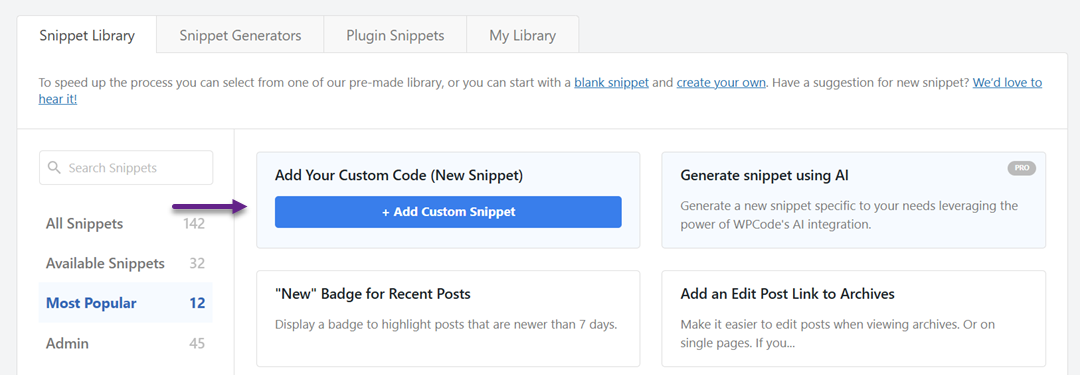Click the + Add Custom Snippet button
1080x376 pixels.
tap(448, 212)
